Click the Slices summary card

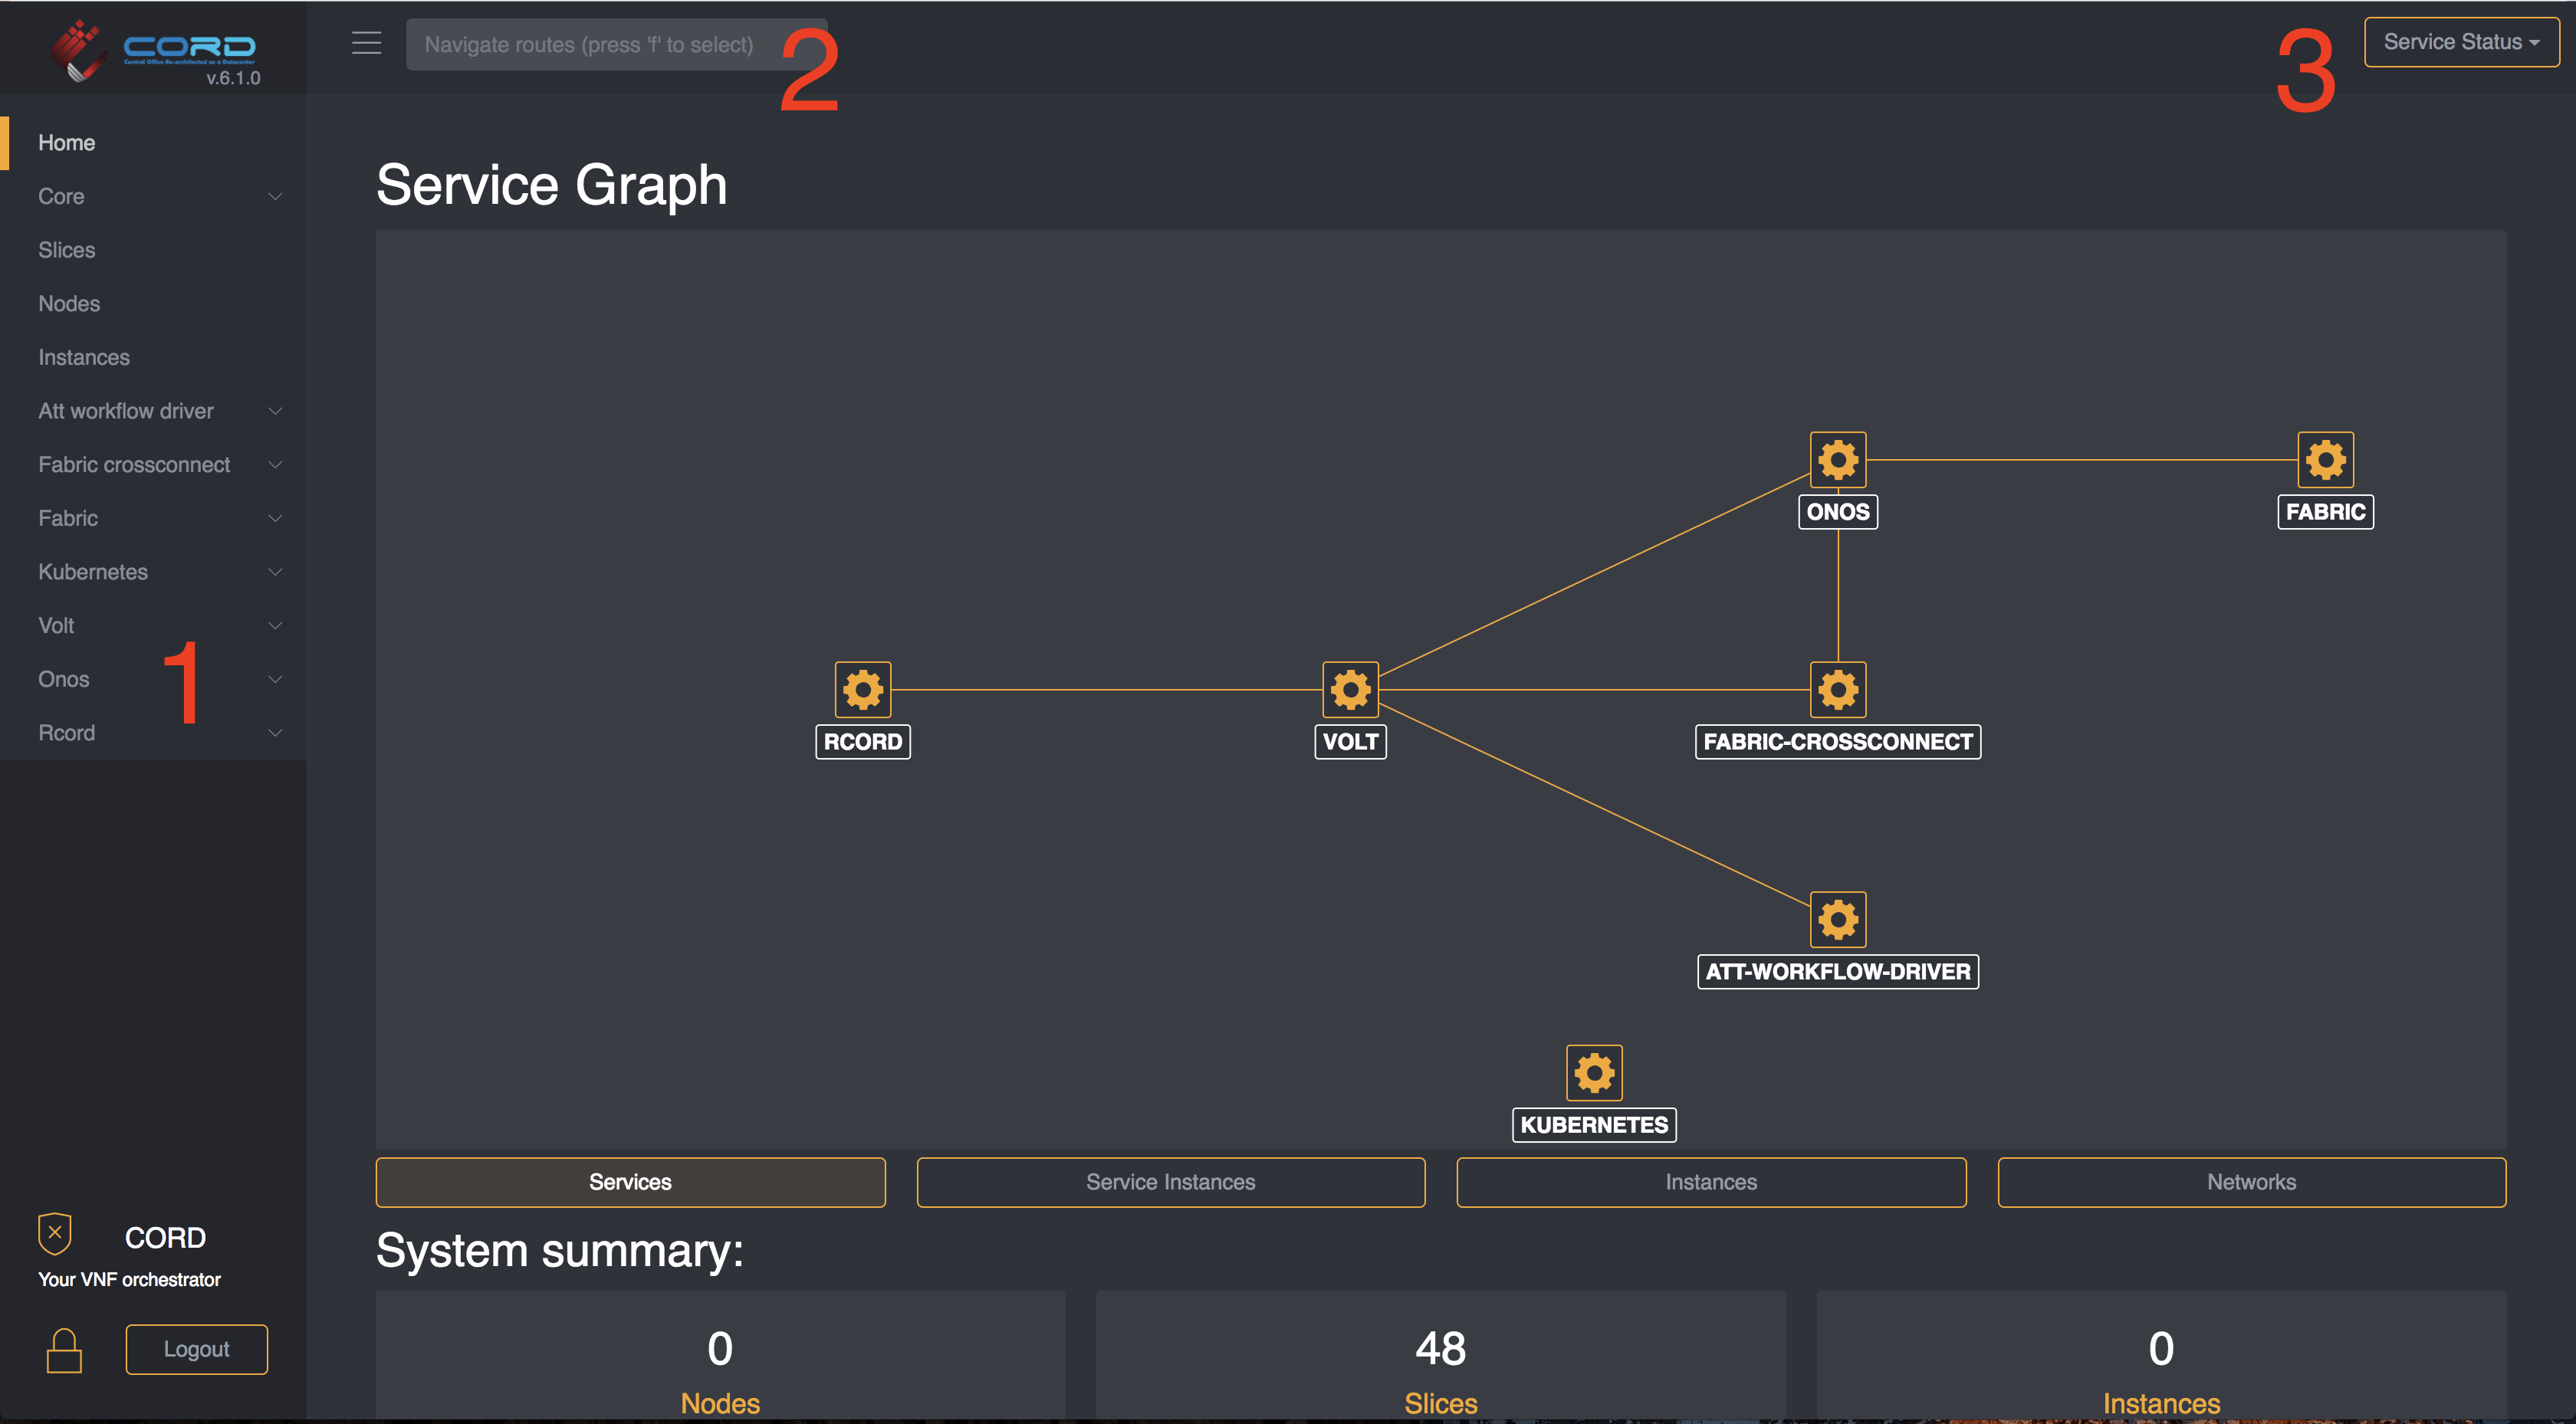[1440, 1355]
